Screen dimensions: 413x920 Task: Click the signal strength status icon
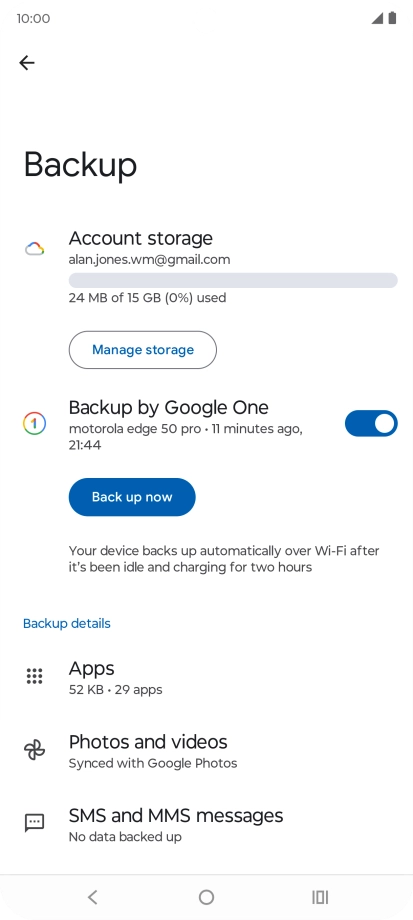(x=377, y=18)
